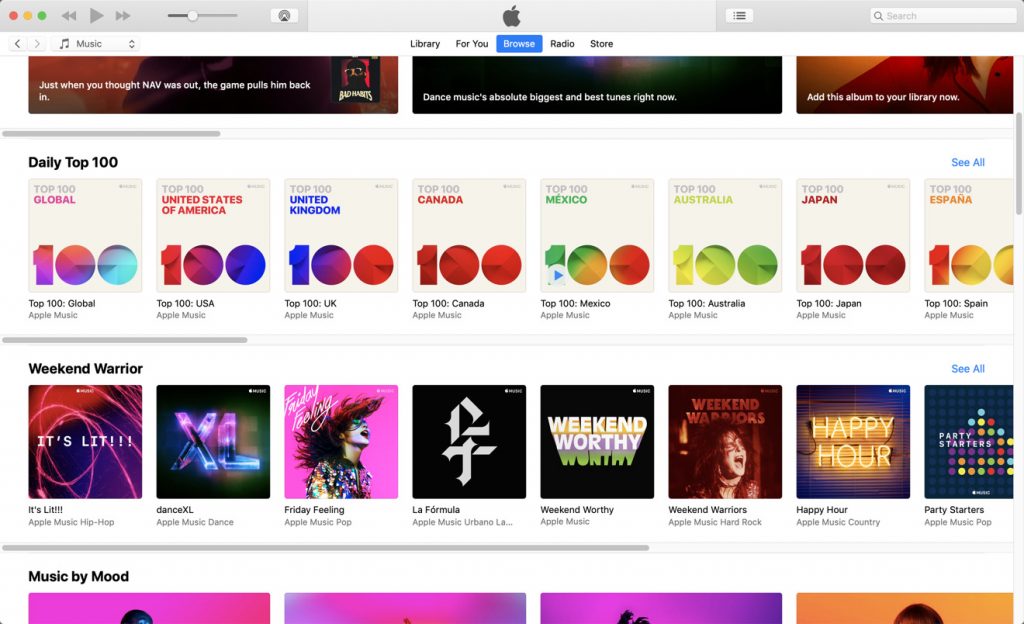Click the Daily Top 100 horizontal scrollbar
This screenshot has height=624, width=1024.
[x=125, y=340]
